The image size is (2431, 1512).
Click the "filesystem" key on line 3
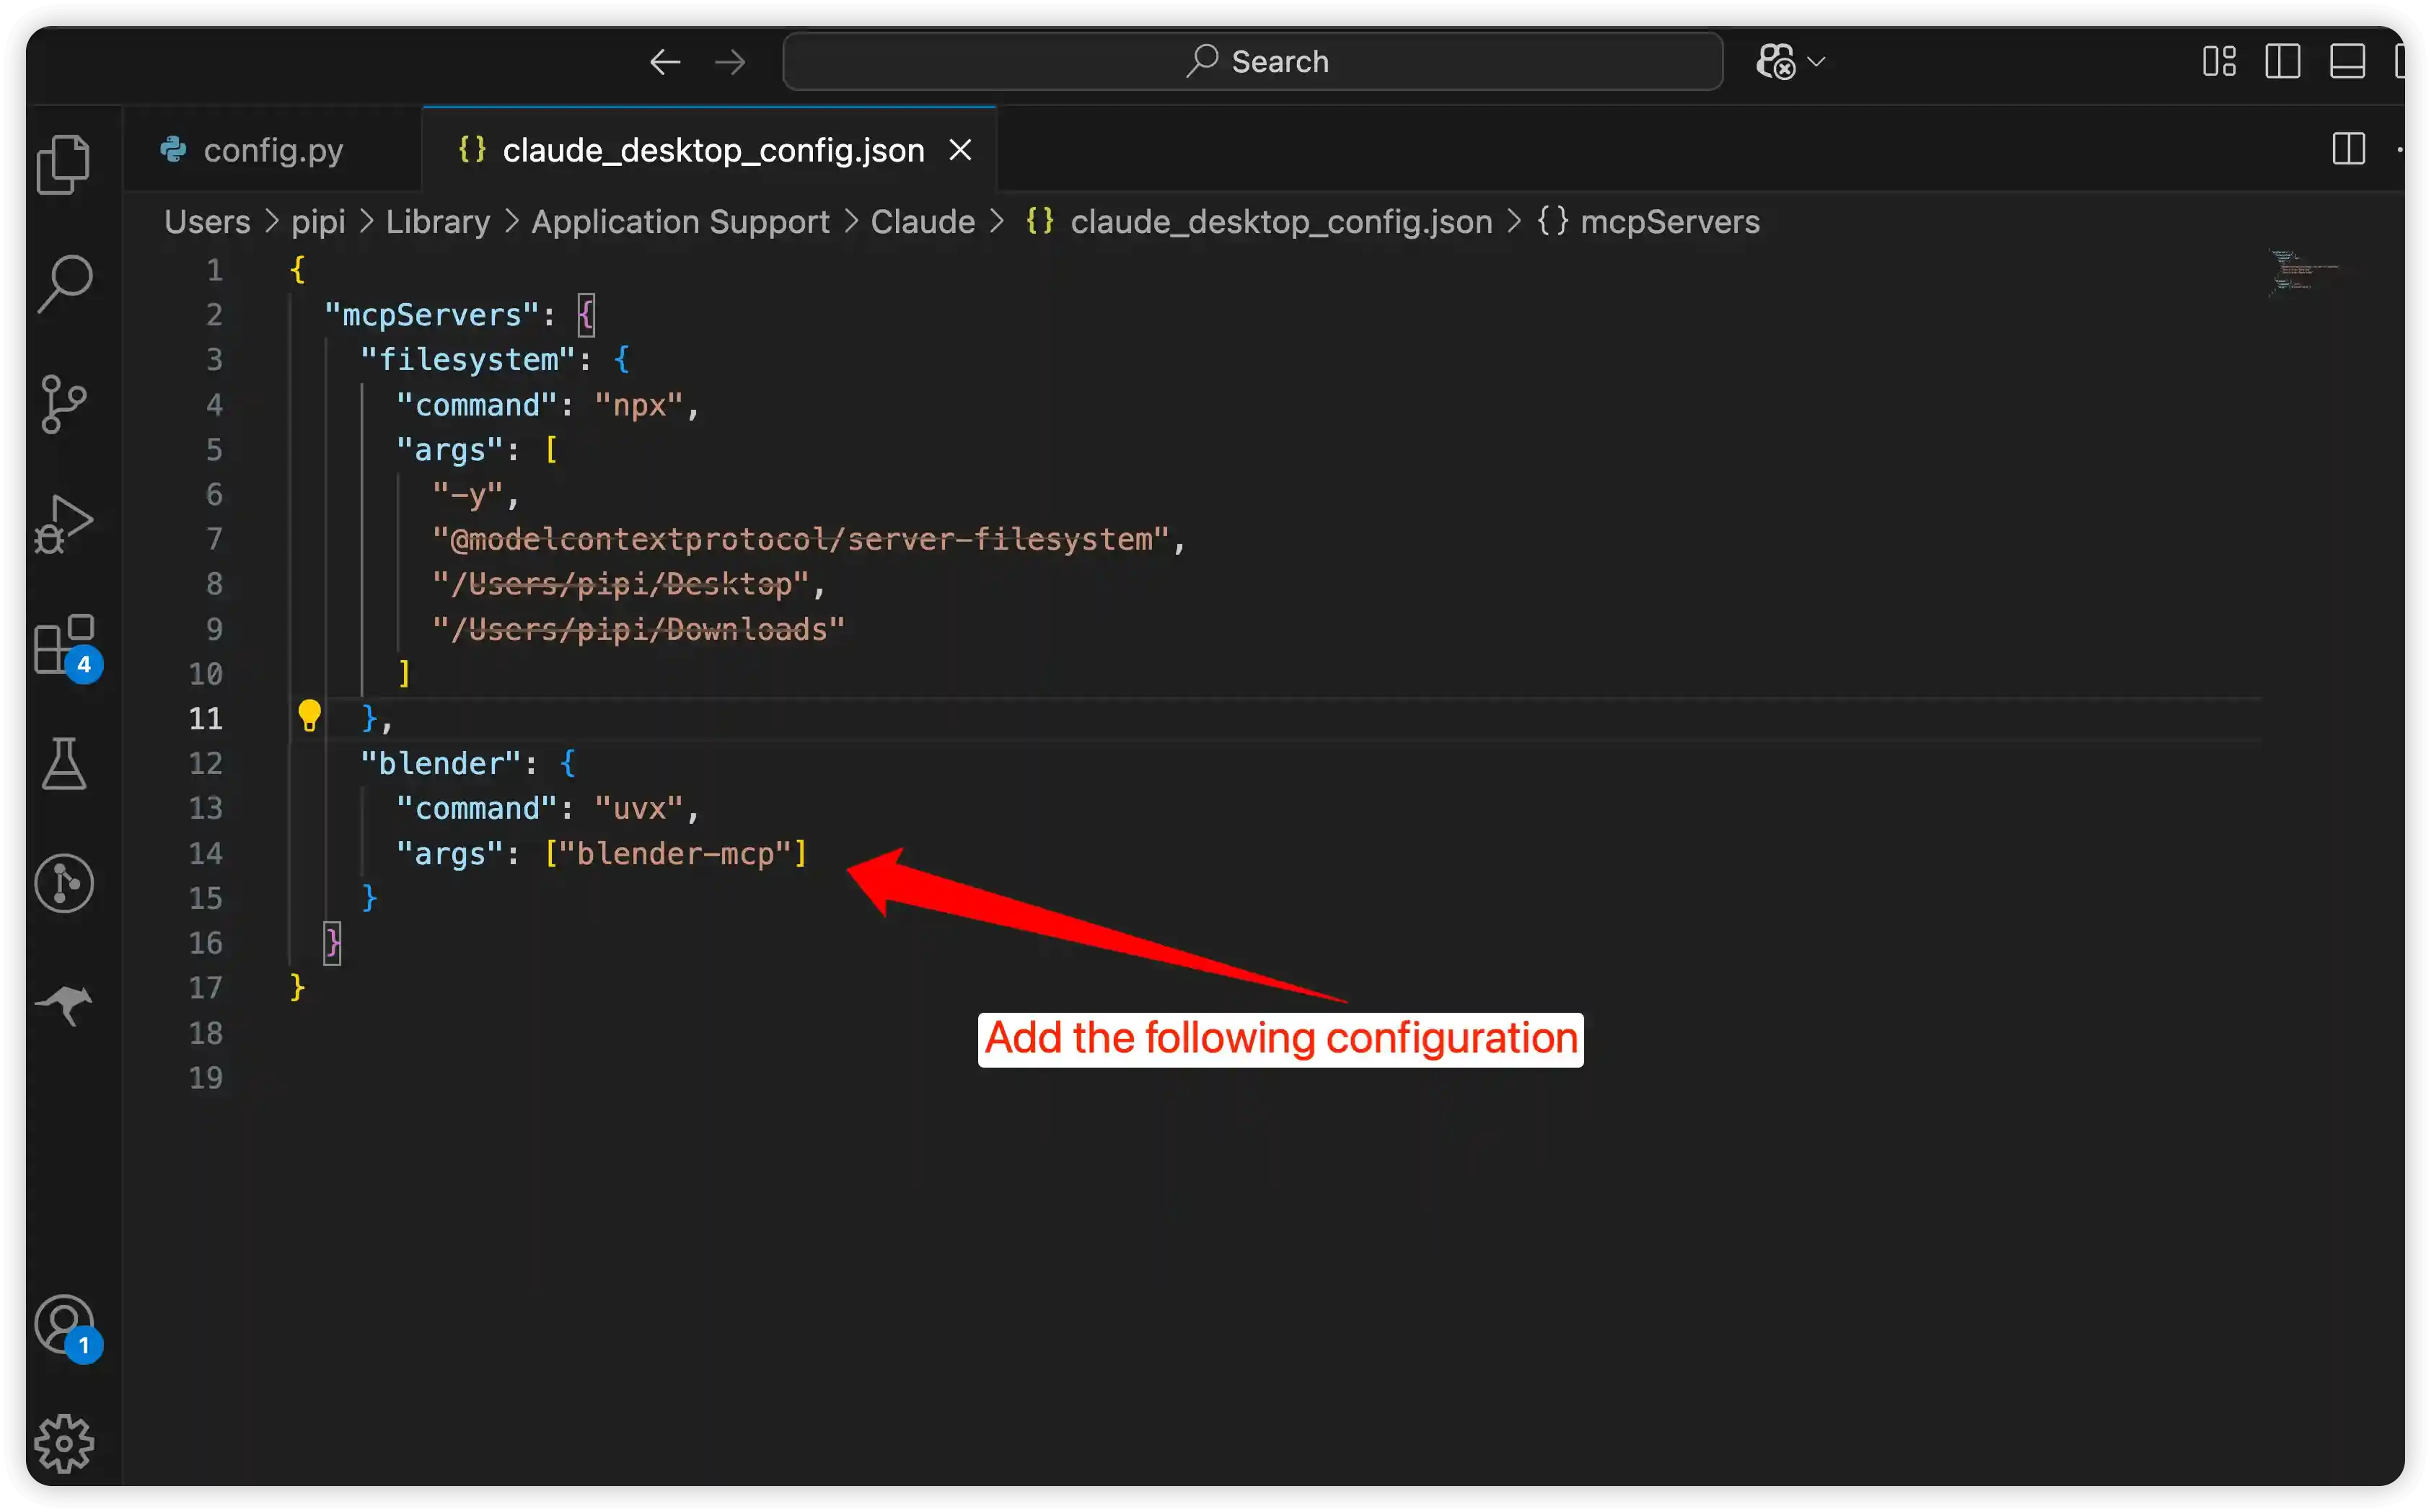click(x=467, y=360)
